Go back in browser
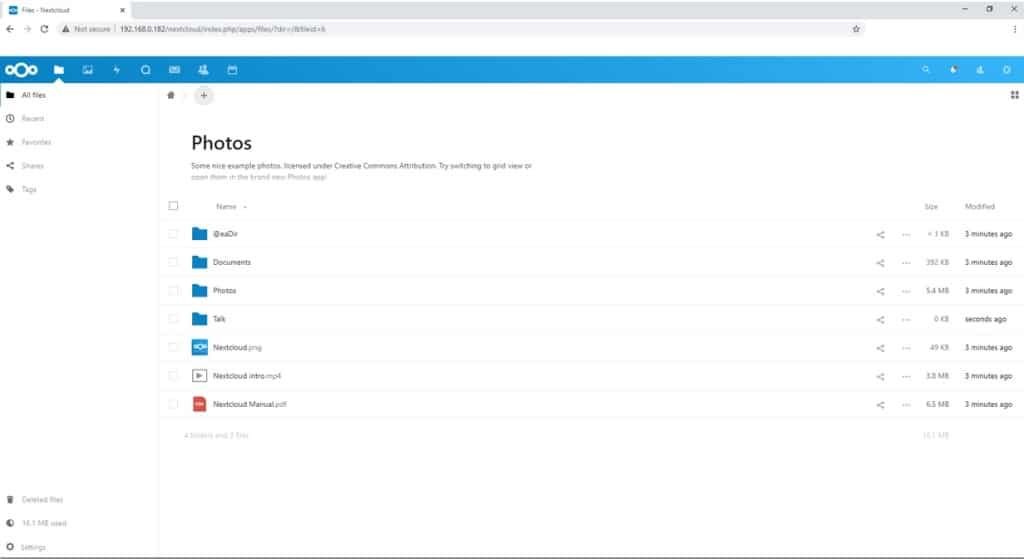This screenshot has height=559, width=1024. point(10,29)
